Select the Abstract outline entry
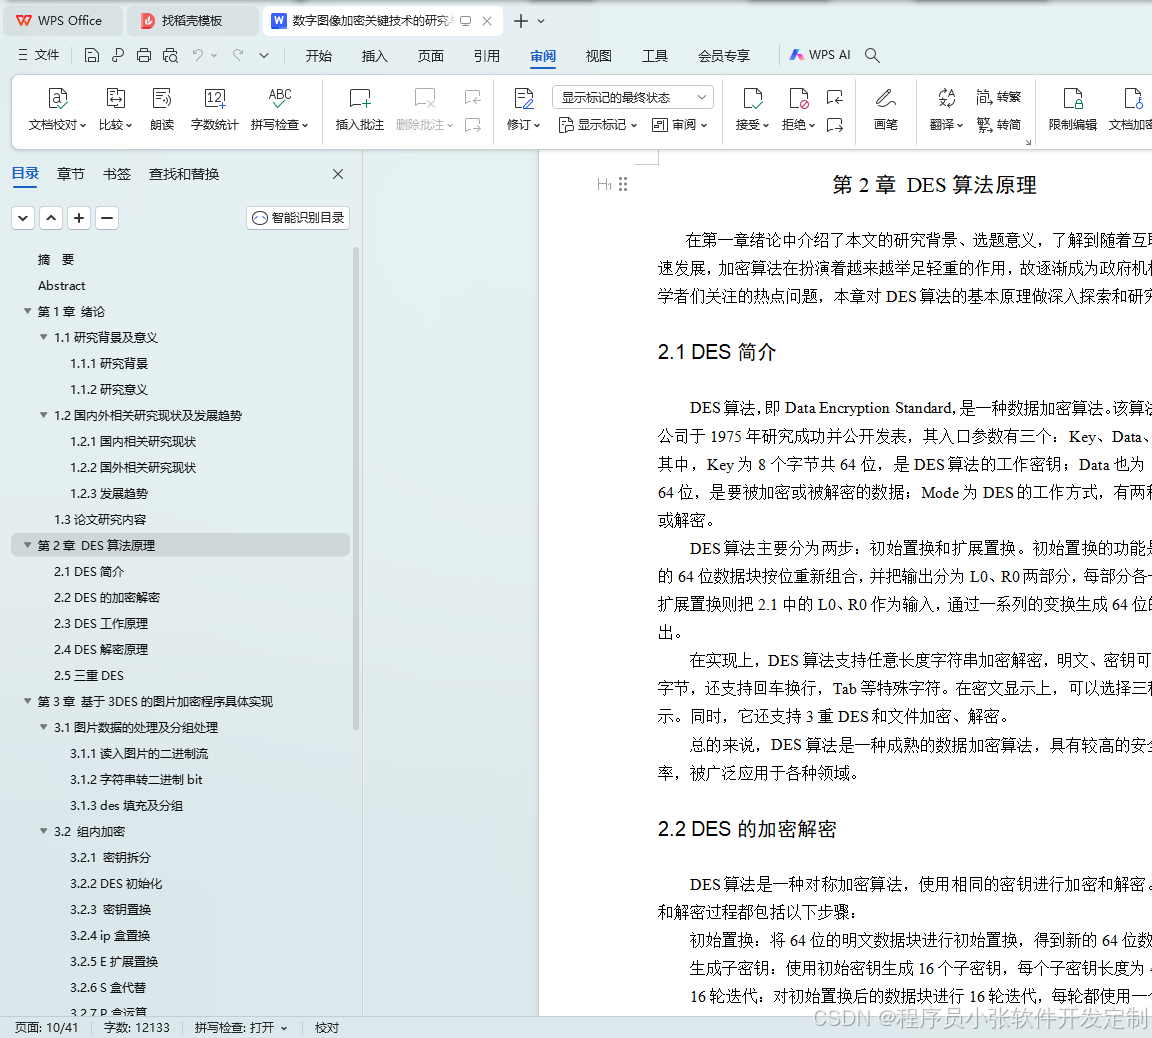 (x=62, y=286)
